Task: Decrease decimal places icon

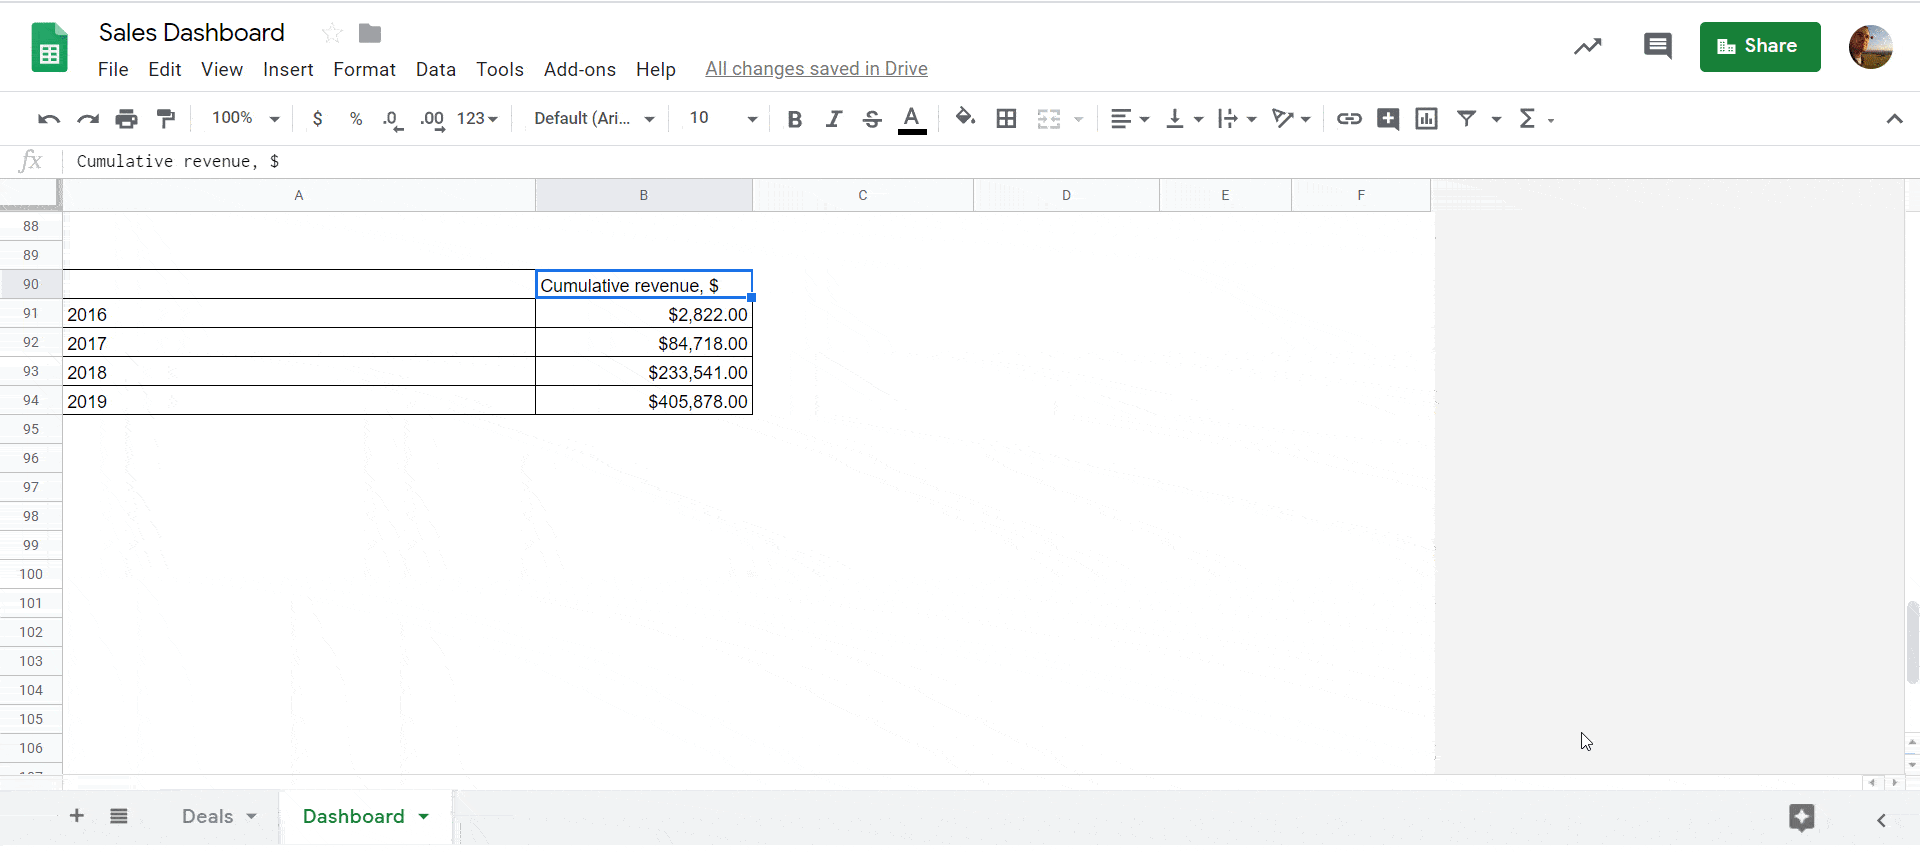Action: click(x=393, y=120)
